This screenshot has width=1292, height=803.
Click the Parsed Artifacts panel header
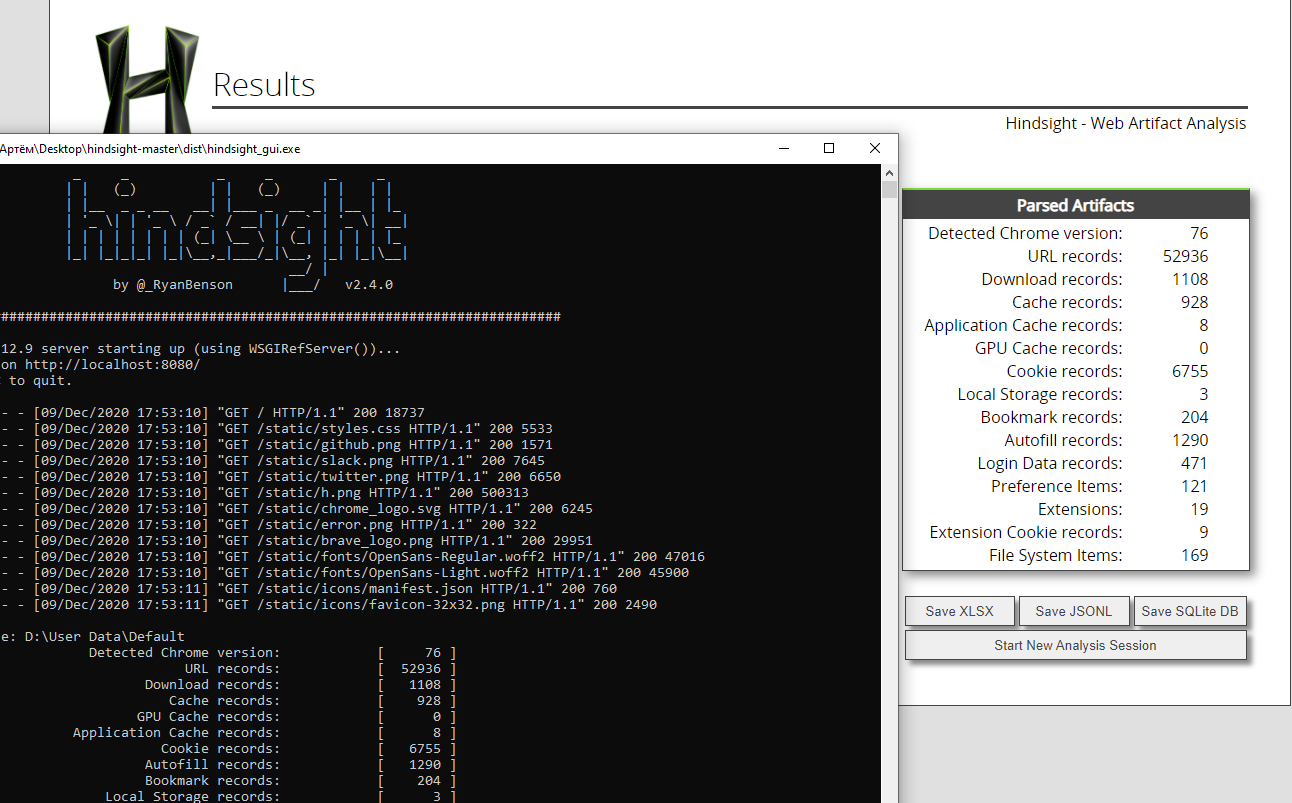pos(1076,205)
